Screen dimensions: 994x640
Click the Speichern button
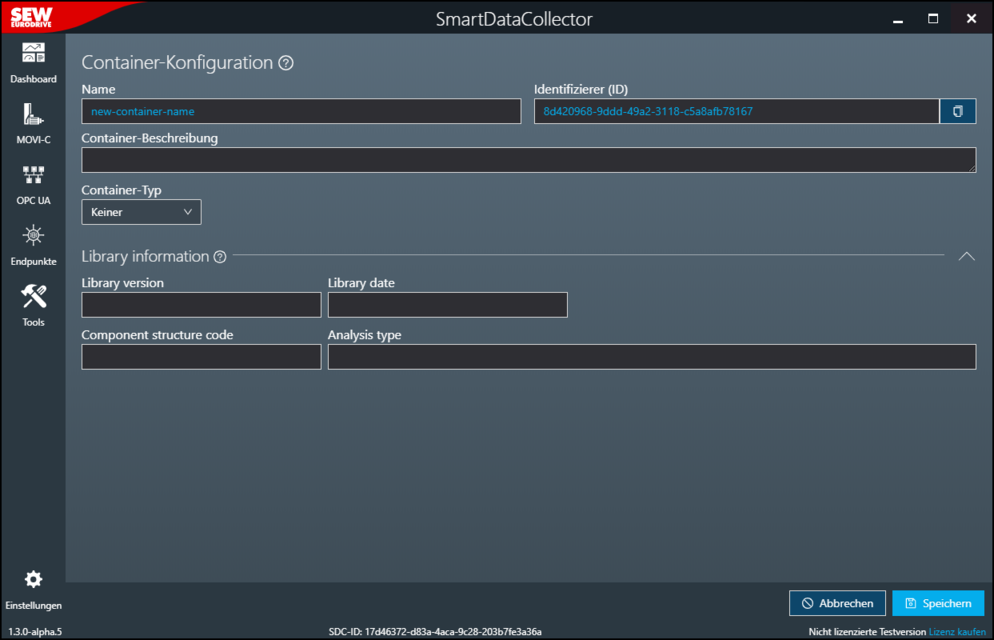[937, 603]
